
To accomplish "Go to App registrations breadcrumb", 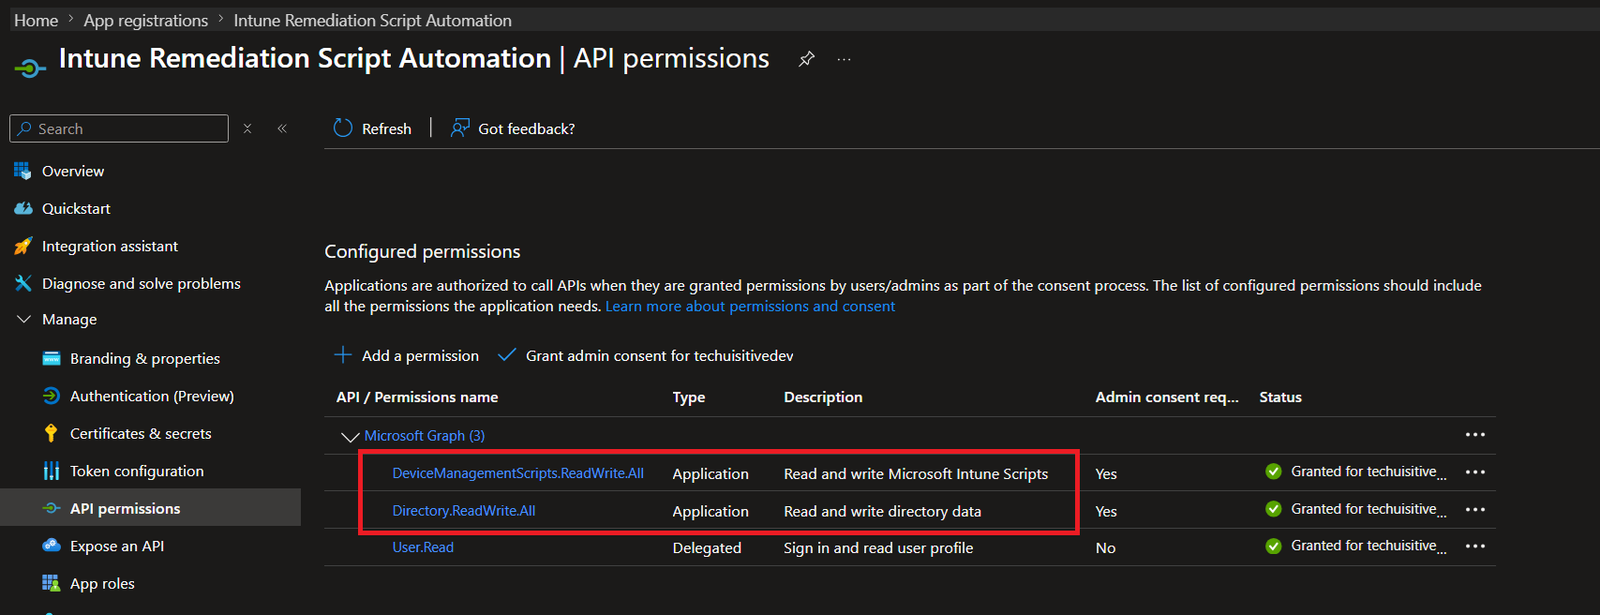I will click(x=146, y=20).
